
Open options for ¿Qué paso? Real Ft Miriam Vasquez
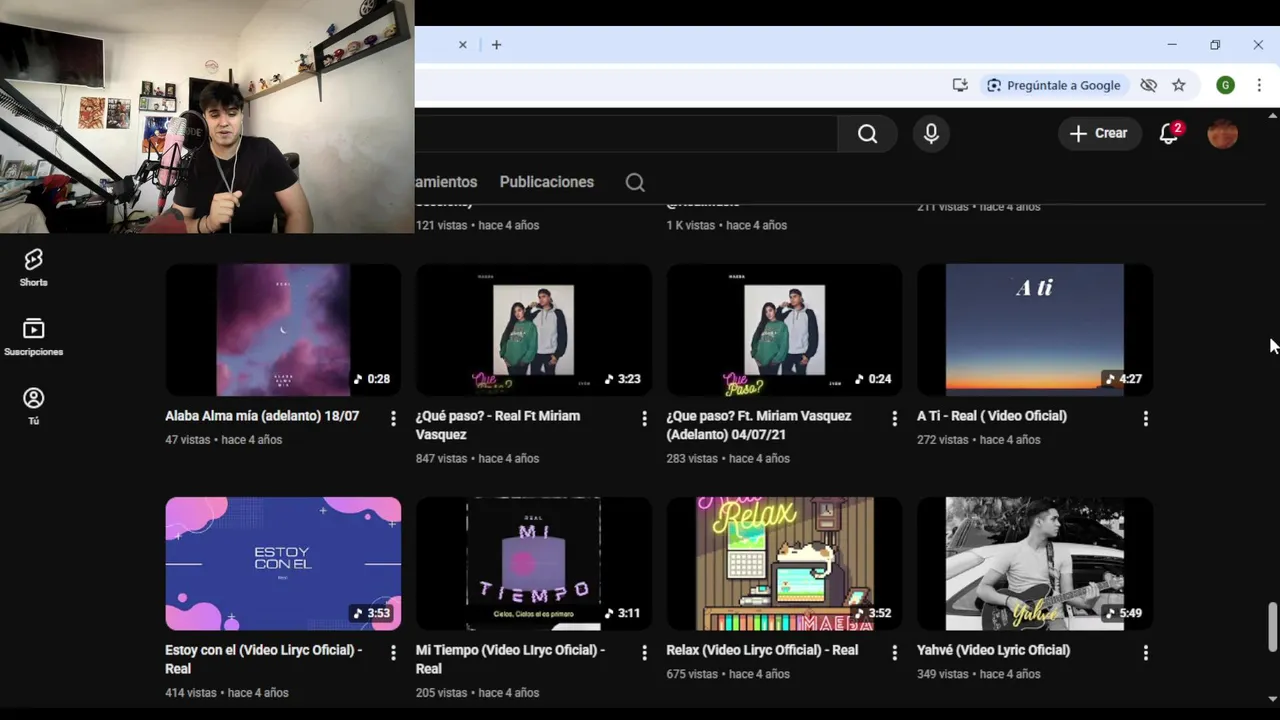[644, 419]
